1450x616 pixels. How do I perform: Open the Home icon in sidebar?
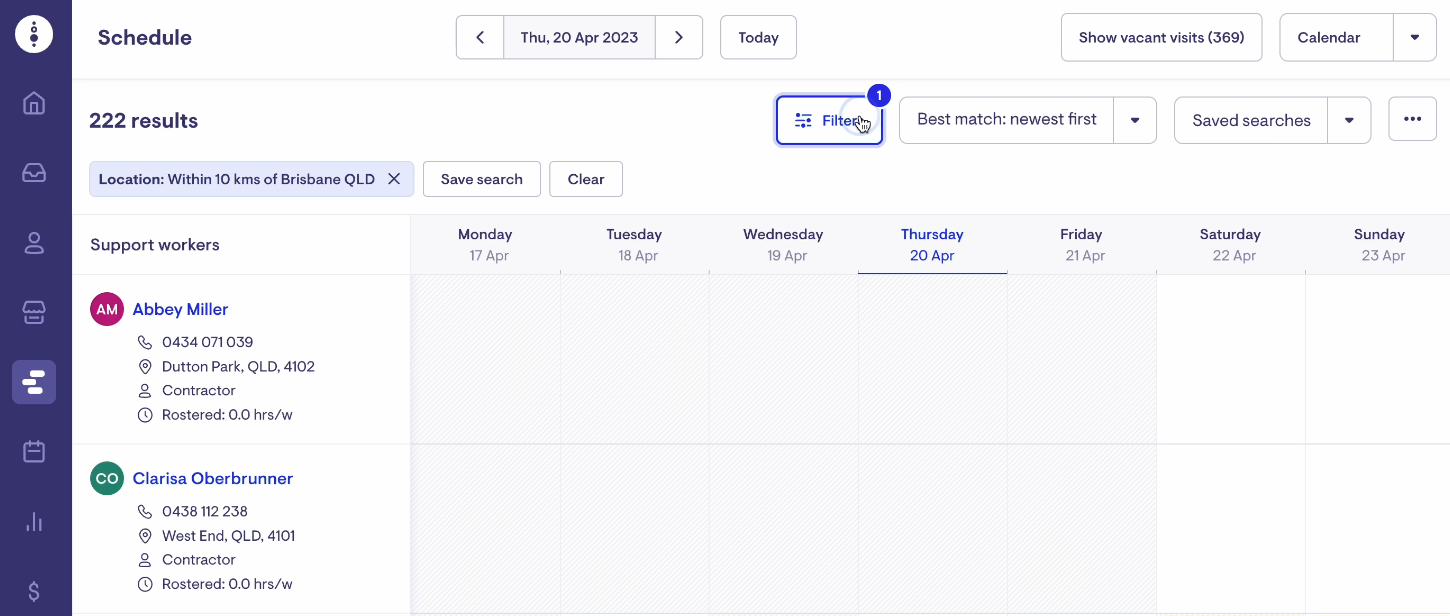(34, 103)
